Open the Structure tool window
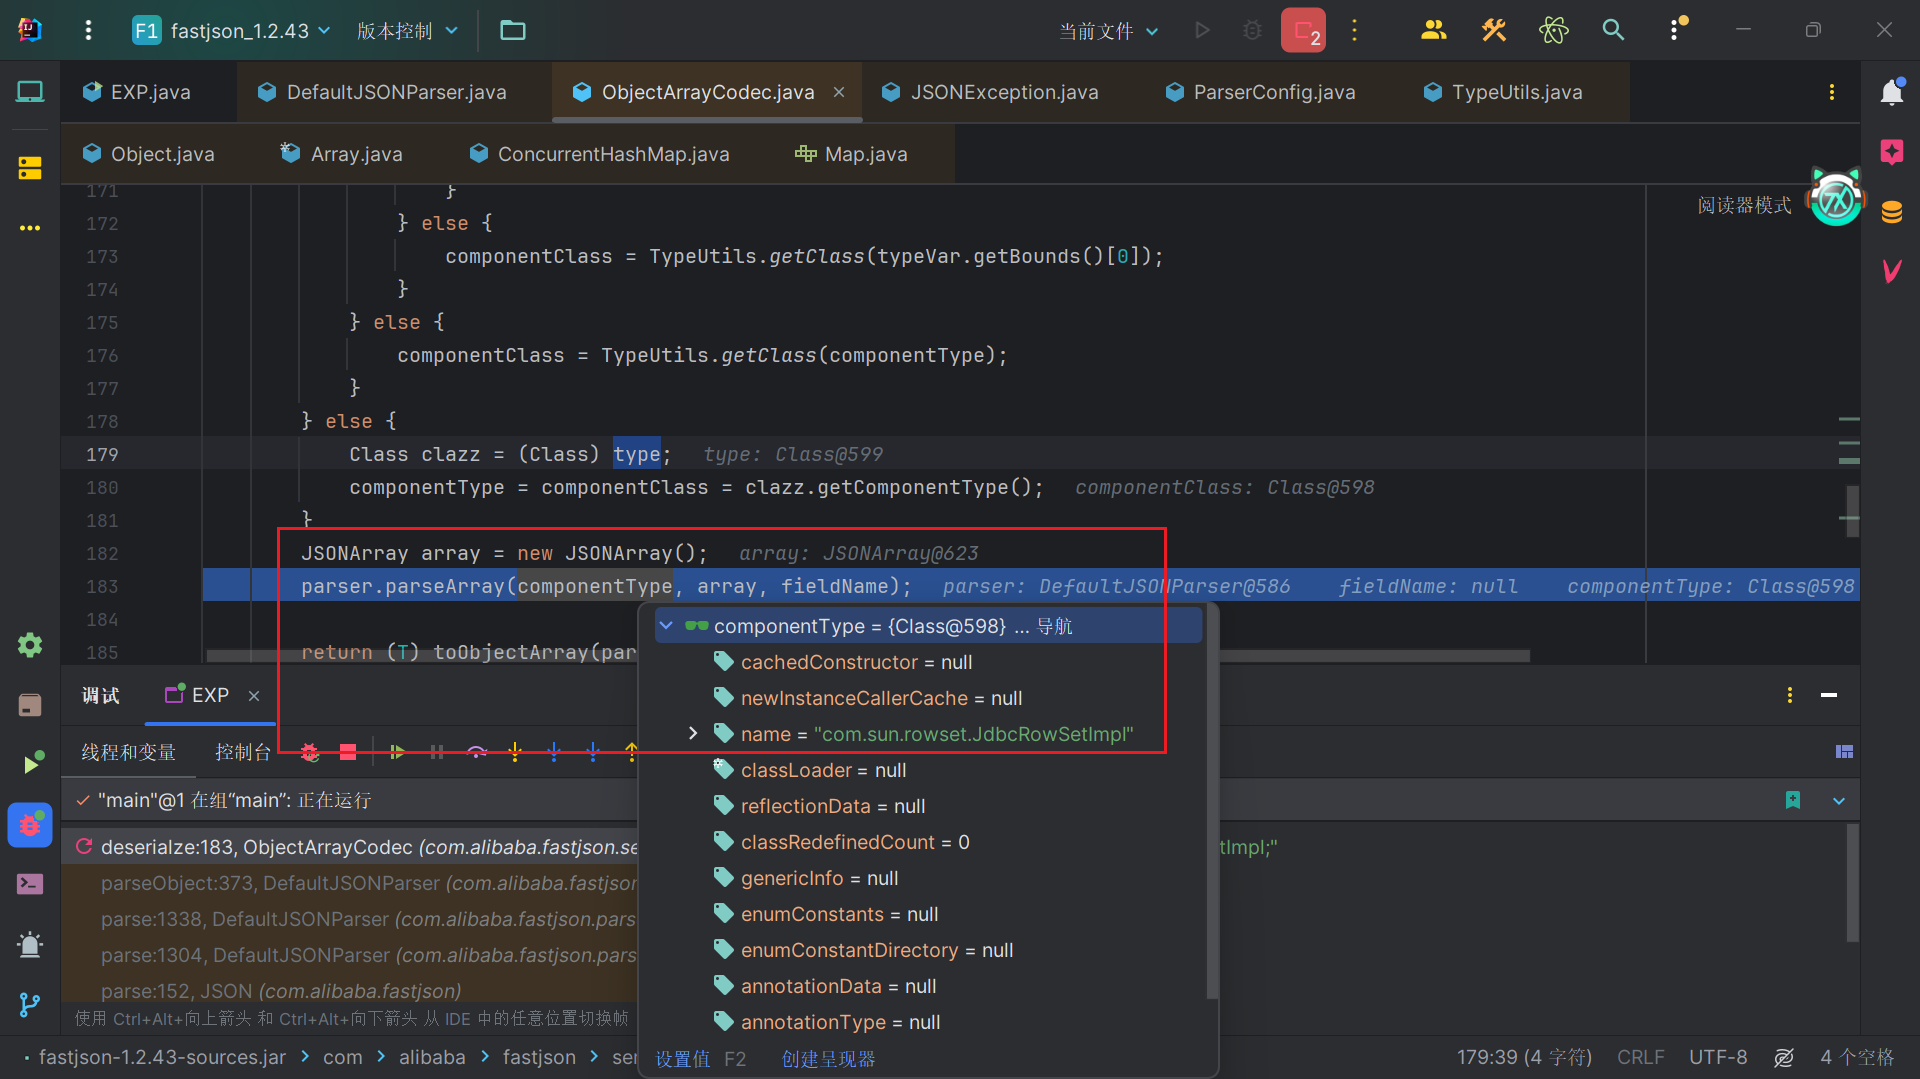The image size is (1920, 1079). click(30, 168)
